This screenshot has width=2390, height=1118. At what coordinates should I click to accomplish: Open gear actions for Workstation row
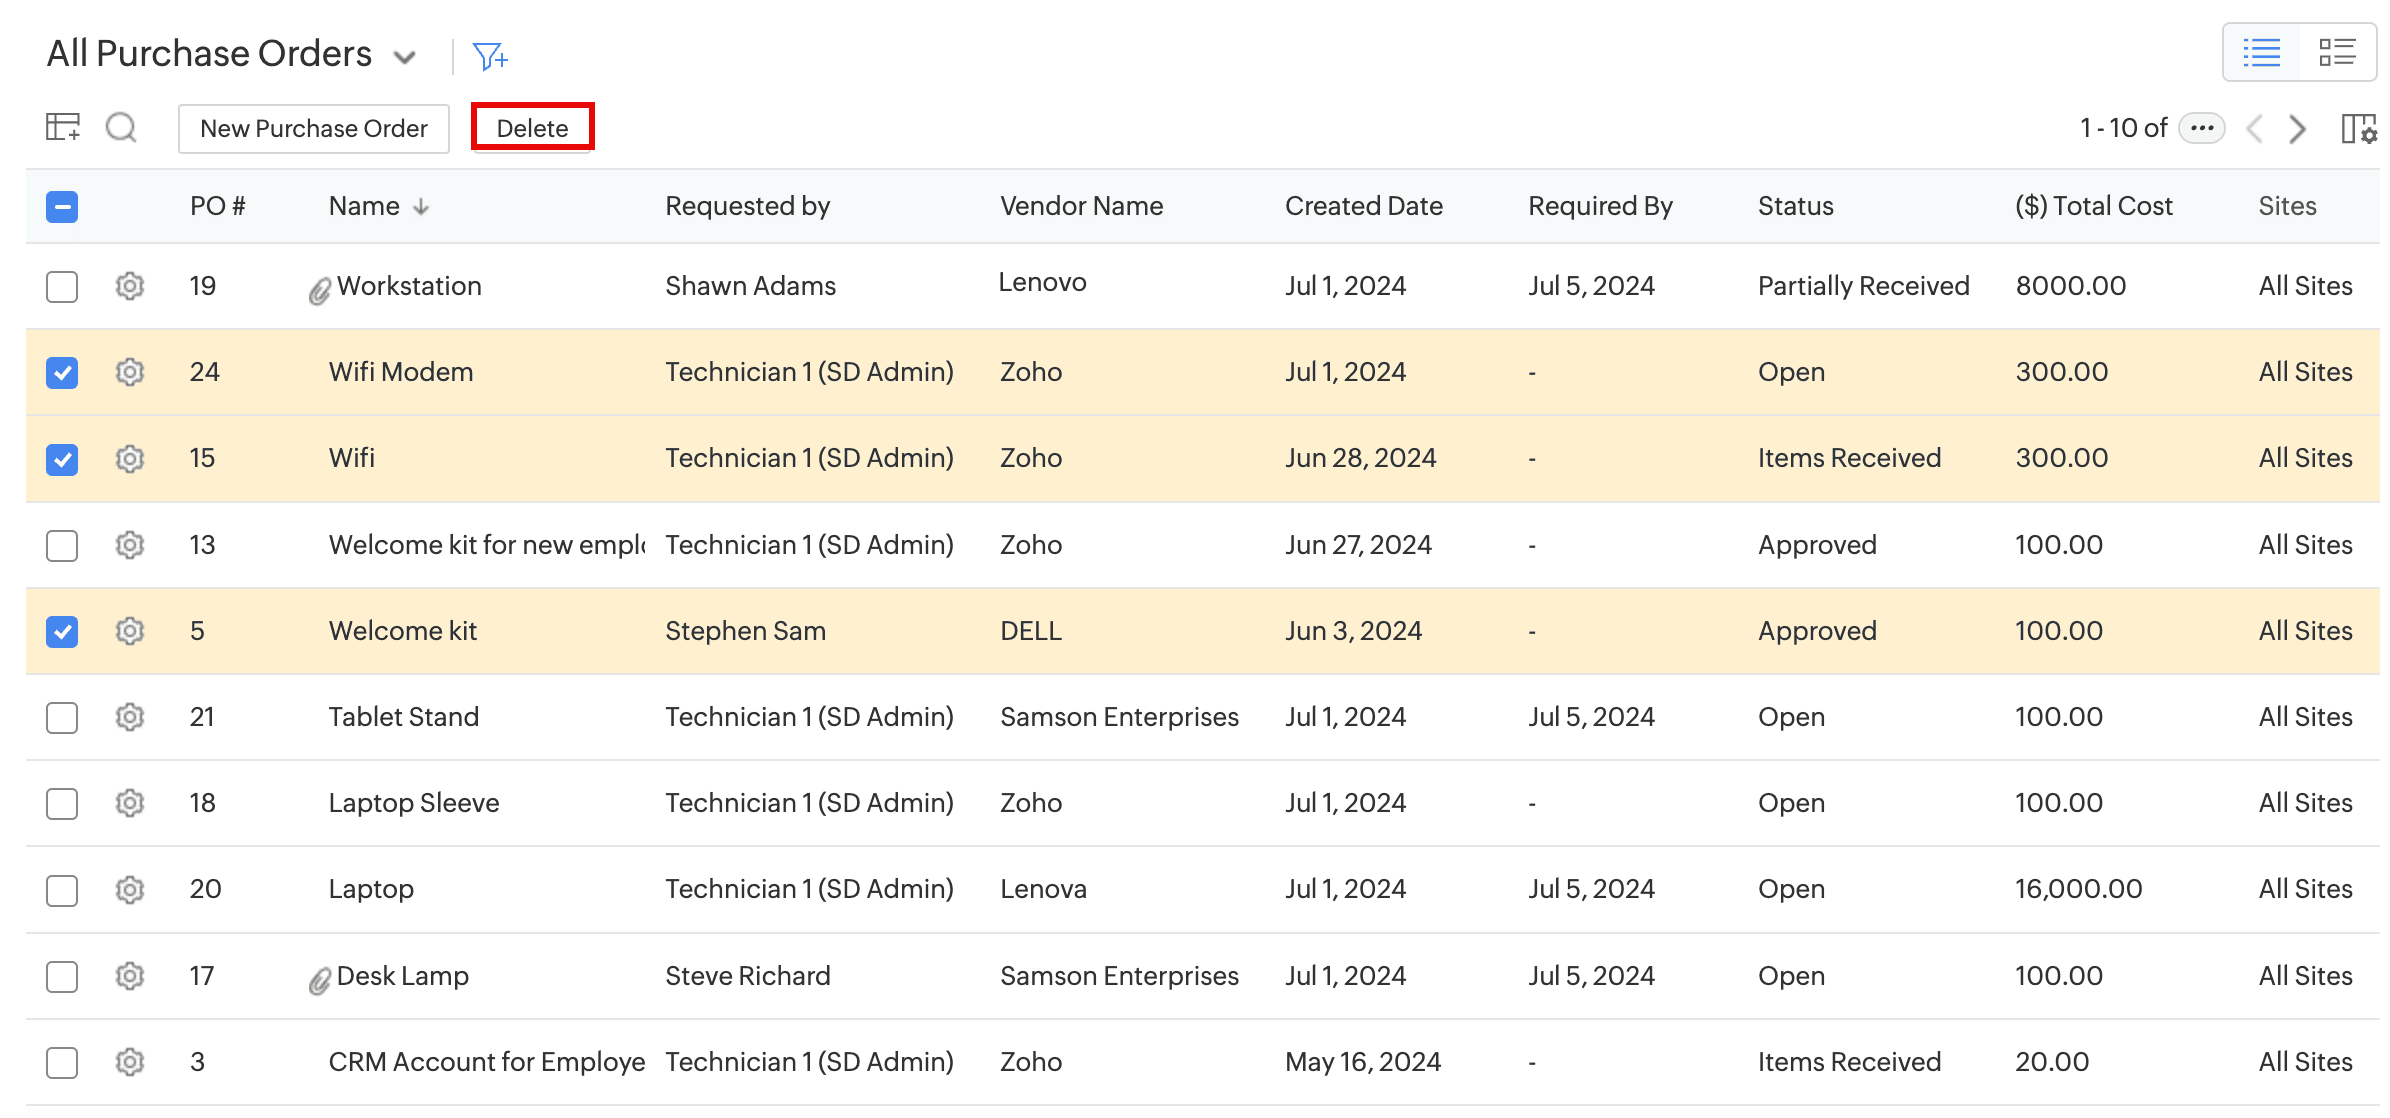130,286
